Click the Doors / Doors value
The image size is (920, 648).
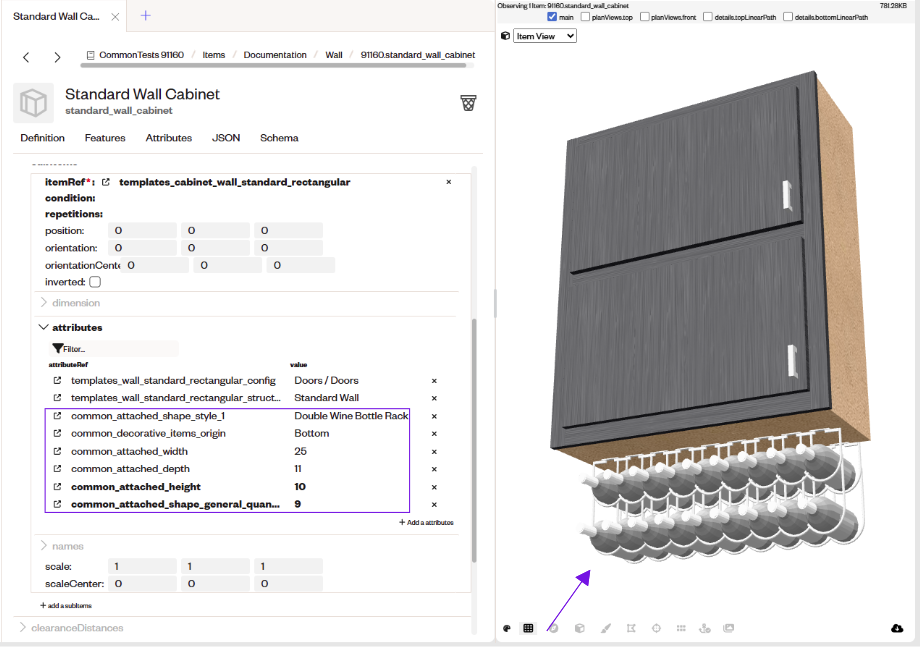(x=326, y=380)
